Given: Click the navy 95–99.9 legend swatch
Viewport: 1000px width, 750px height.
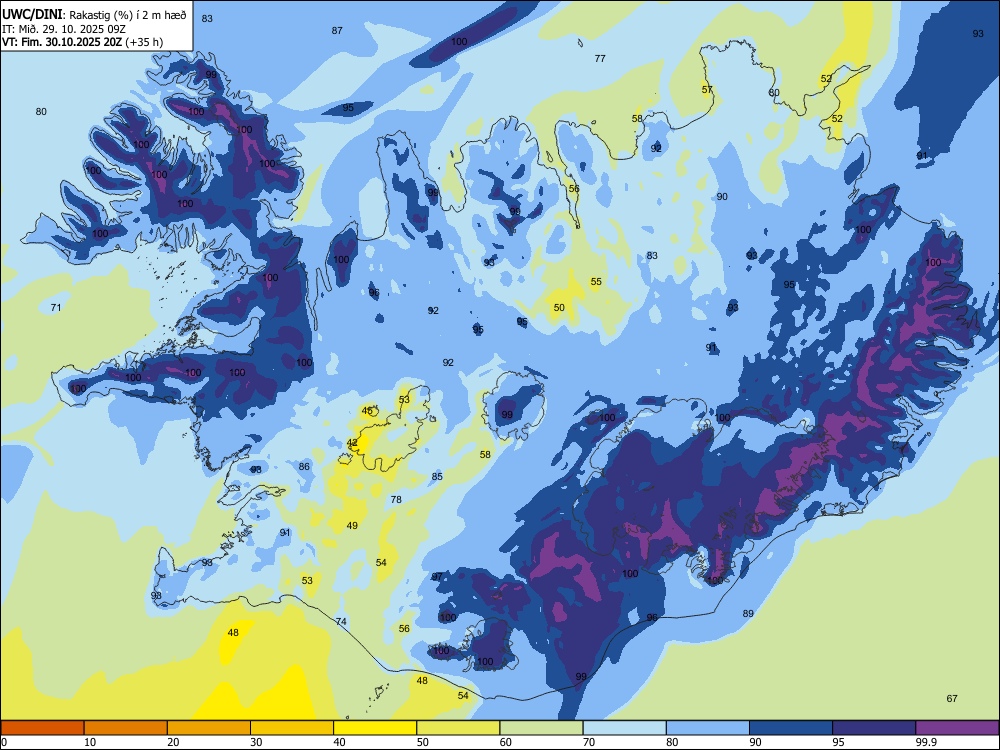Looking at the screenshot, I should tap(874, 728).
